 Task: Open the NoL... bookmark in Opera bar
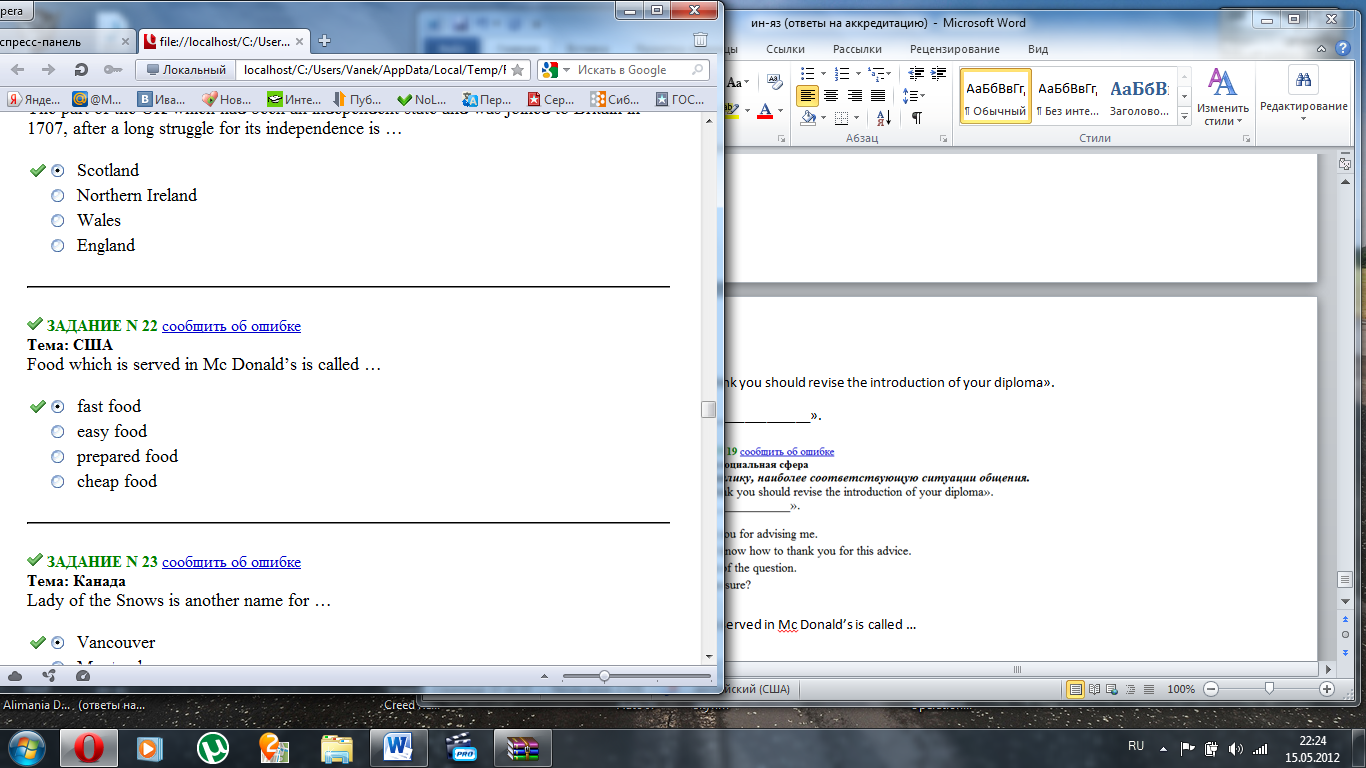point(422,99)
